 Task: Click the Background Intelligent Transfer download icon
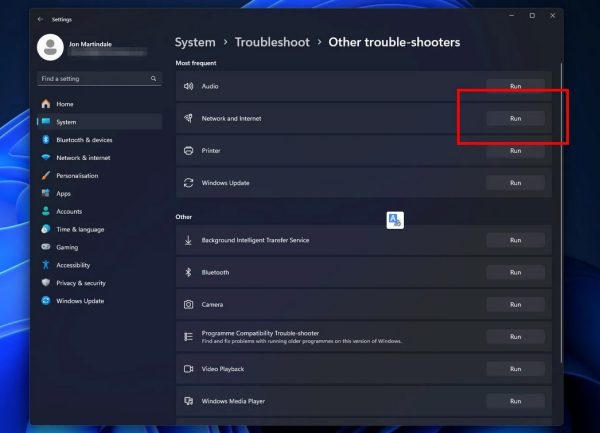(x=188, y=240)
